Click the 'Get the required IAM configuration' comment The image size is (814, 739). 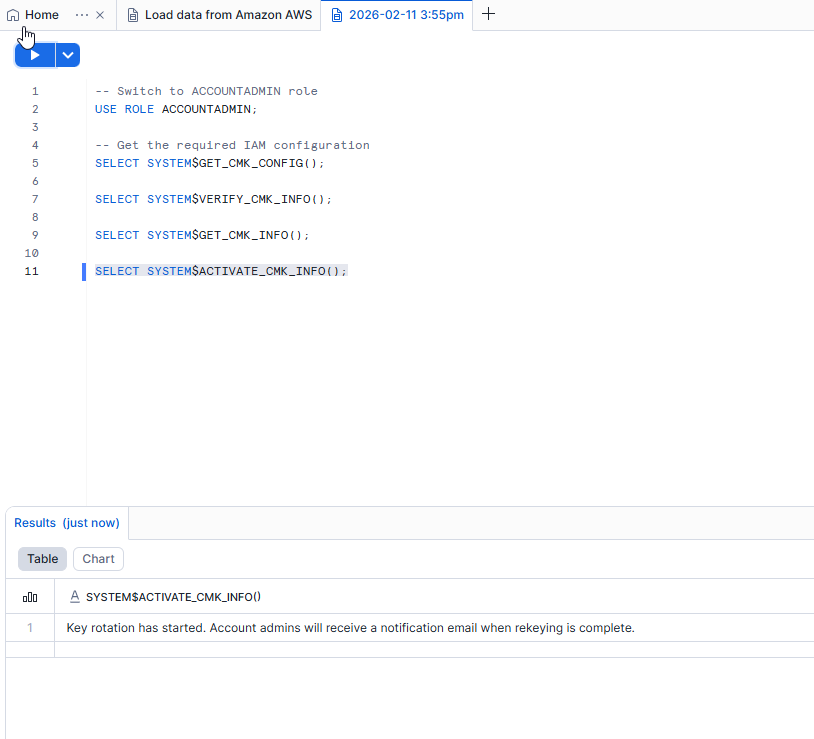[x=232, y=145]
